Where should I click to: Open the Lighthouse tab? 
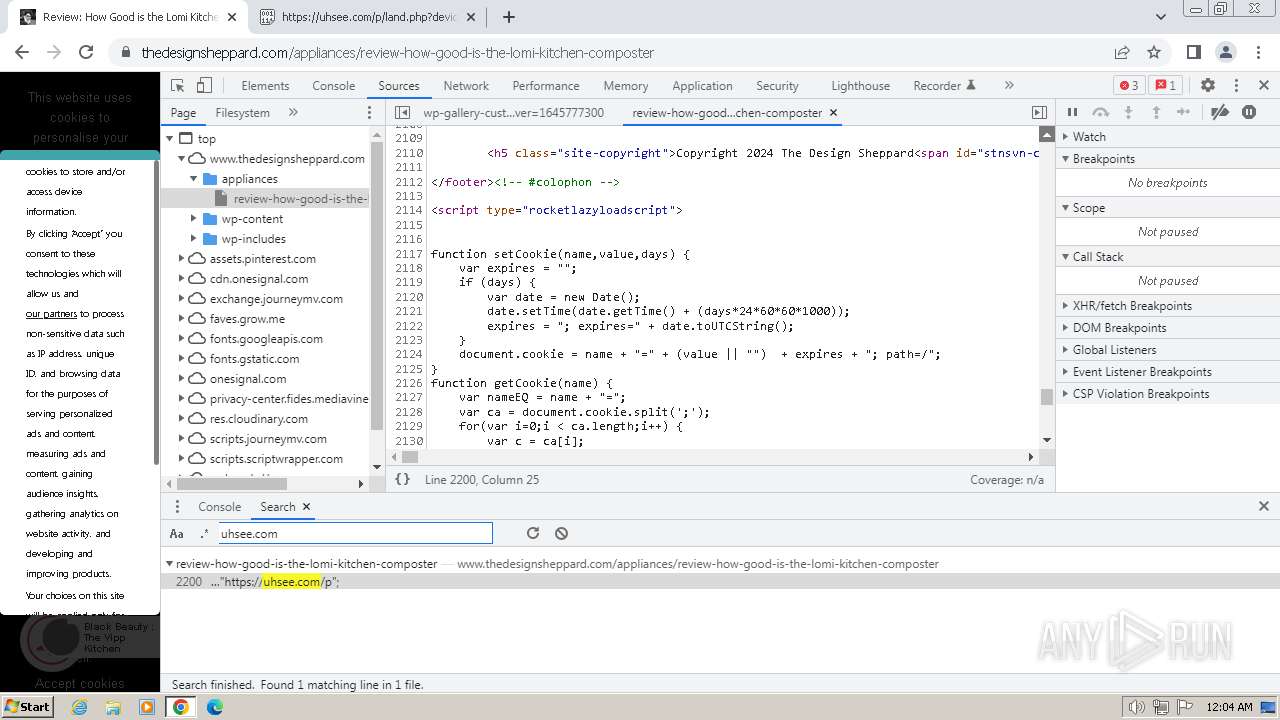[x=860, y=86]
